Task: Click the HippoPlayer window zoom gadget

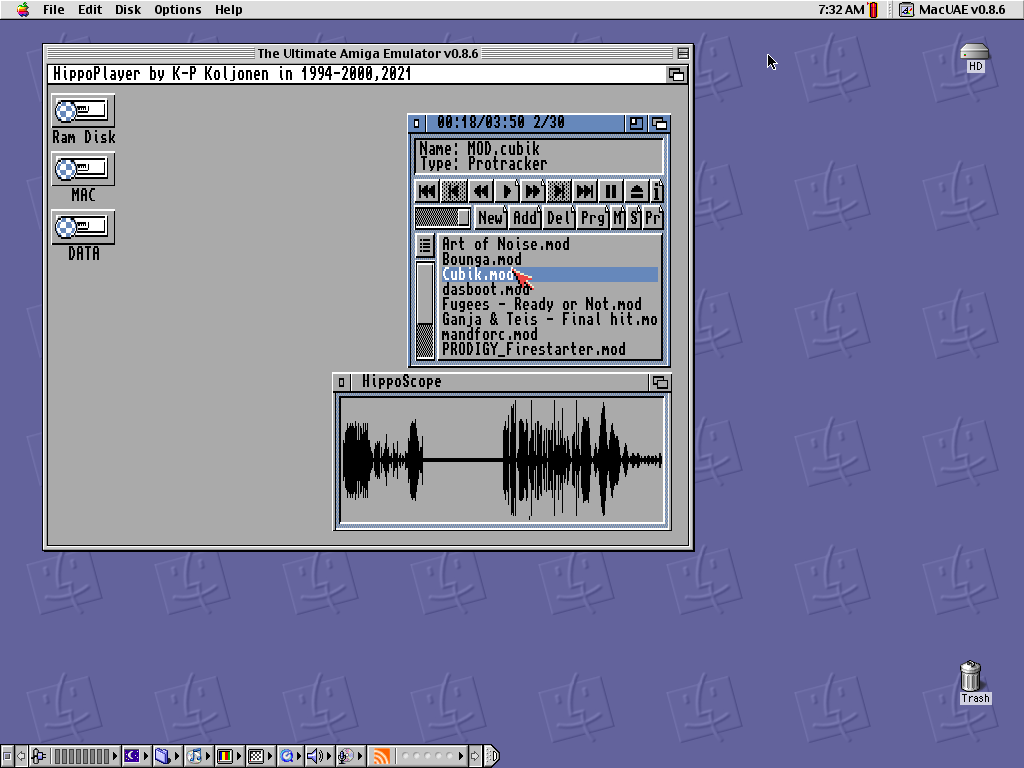Action: tap(636, 123)
